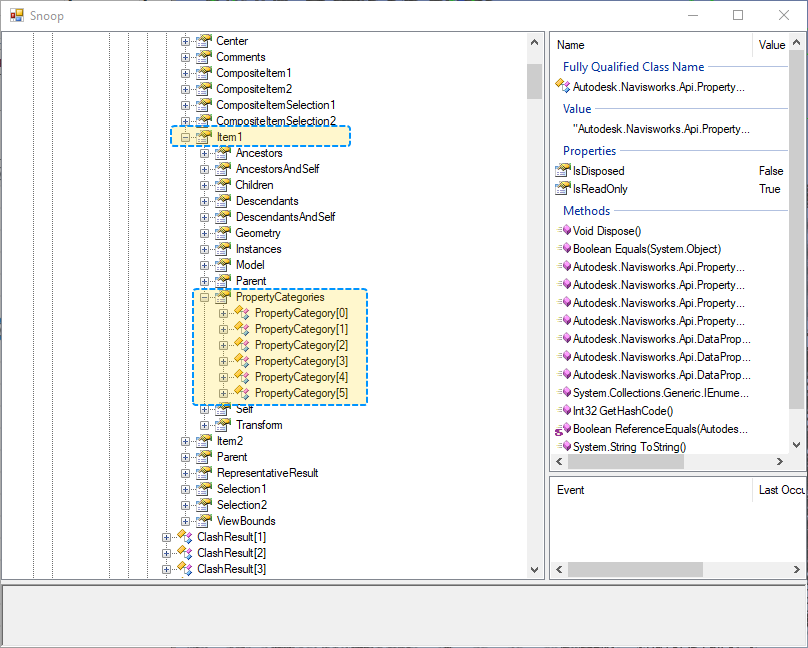Click the Boolean ReferenceEquals method icon
Viewport: 808px width, 648px height.
pyautogui.click(x=562, y=429)
